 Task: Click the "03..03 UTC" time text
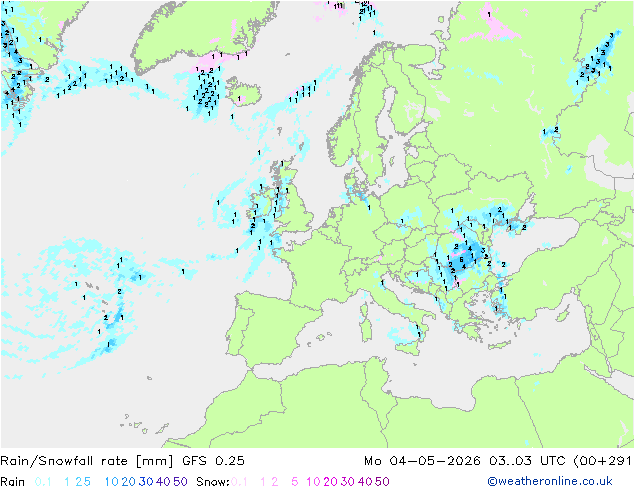pyautogui.click(x=527, y=461)
